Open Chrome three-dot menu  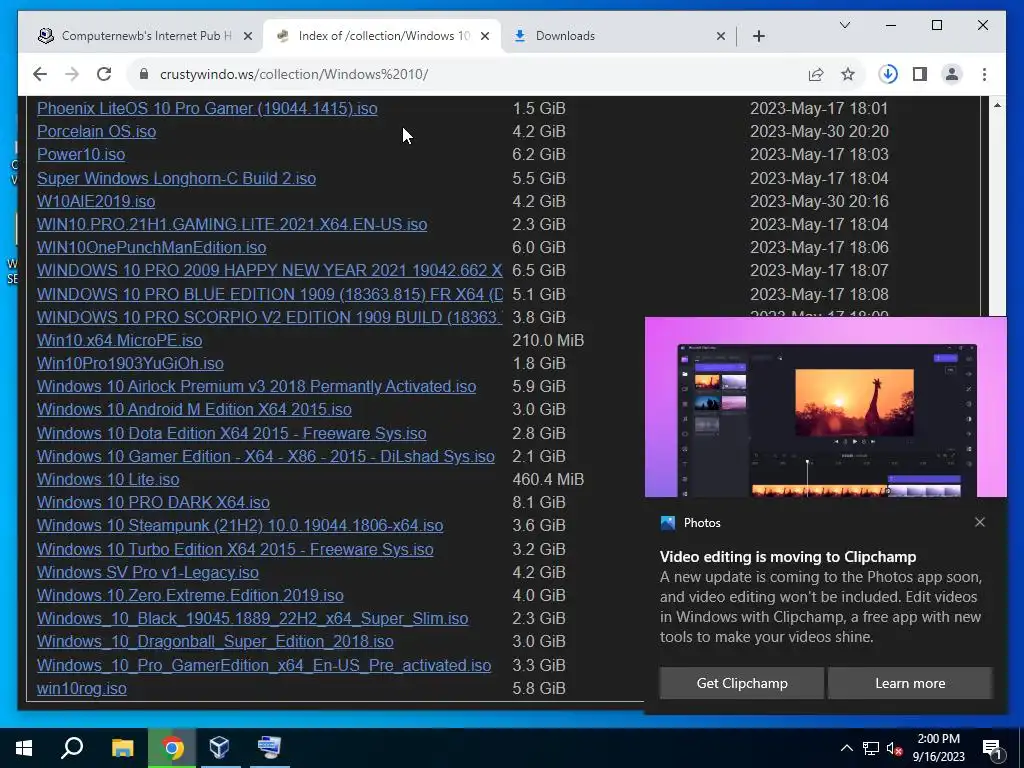pos(984,74)
